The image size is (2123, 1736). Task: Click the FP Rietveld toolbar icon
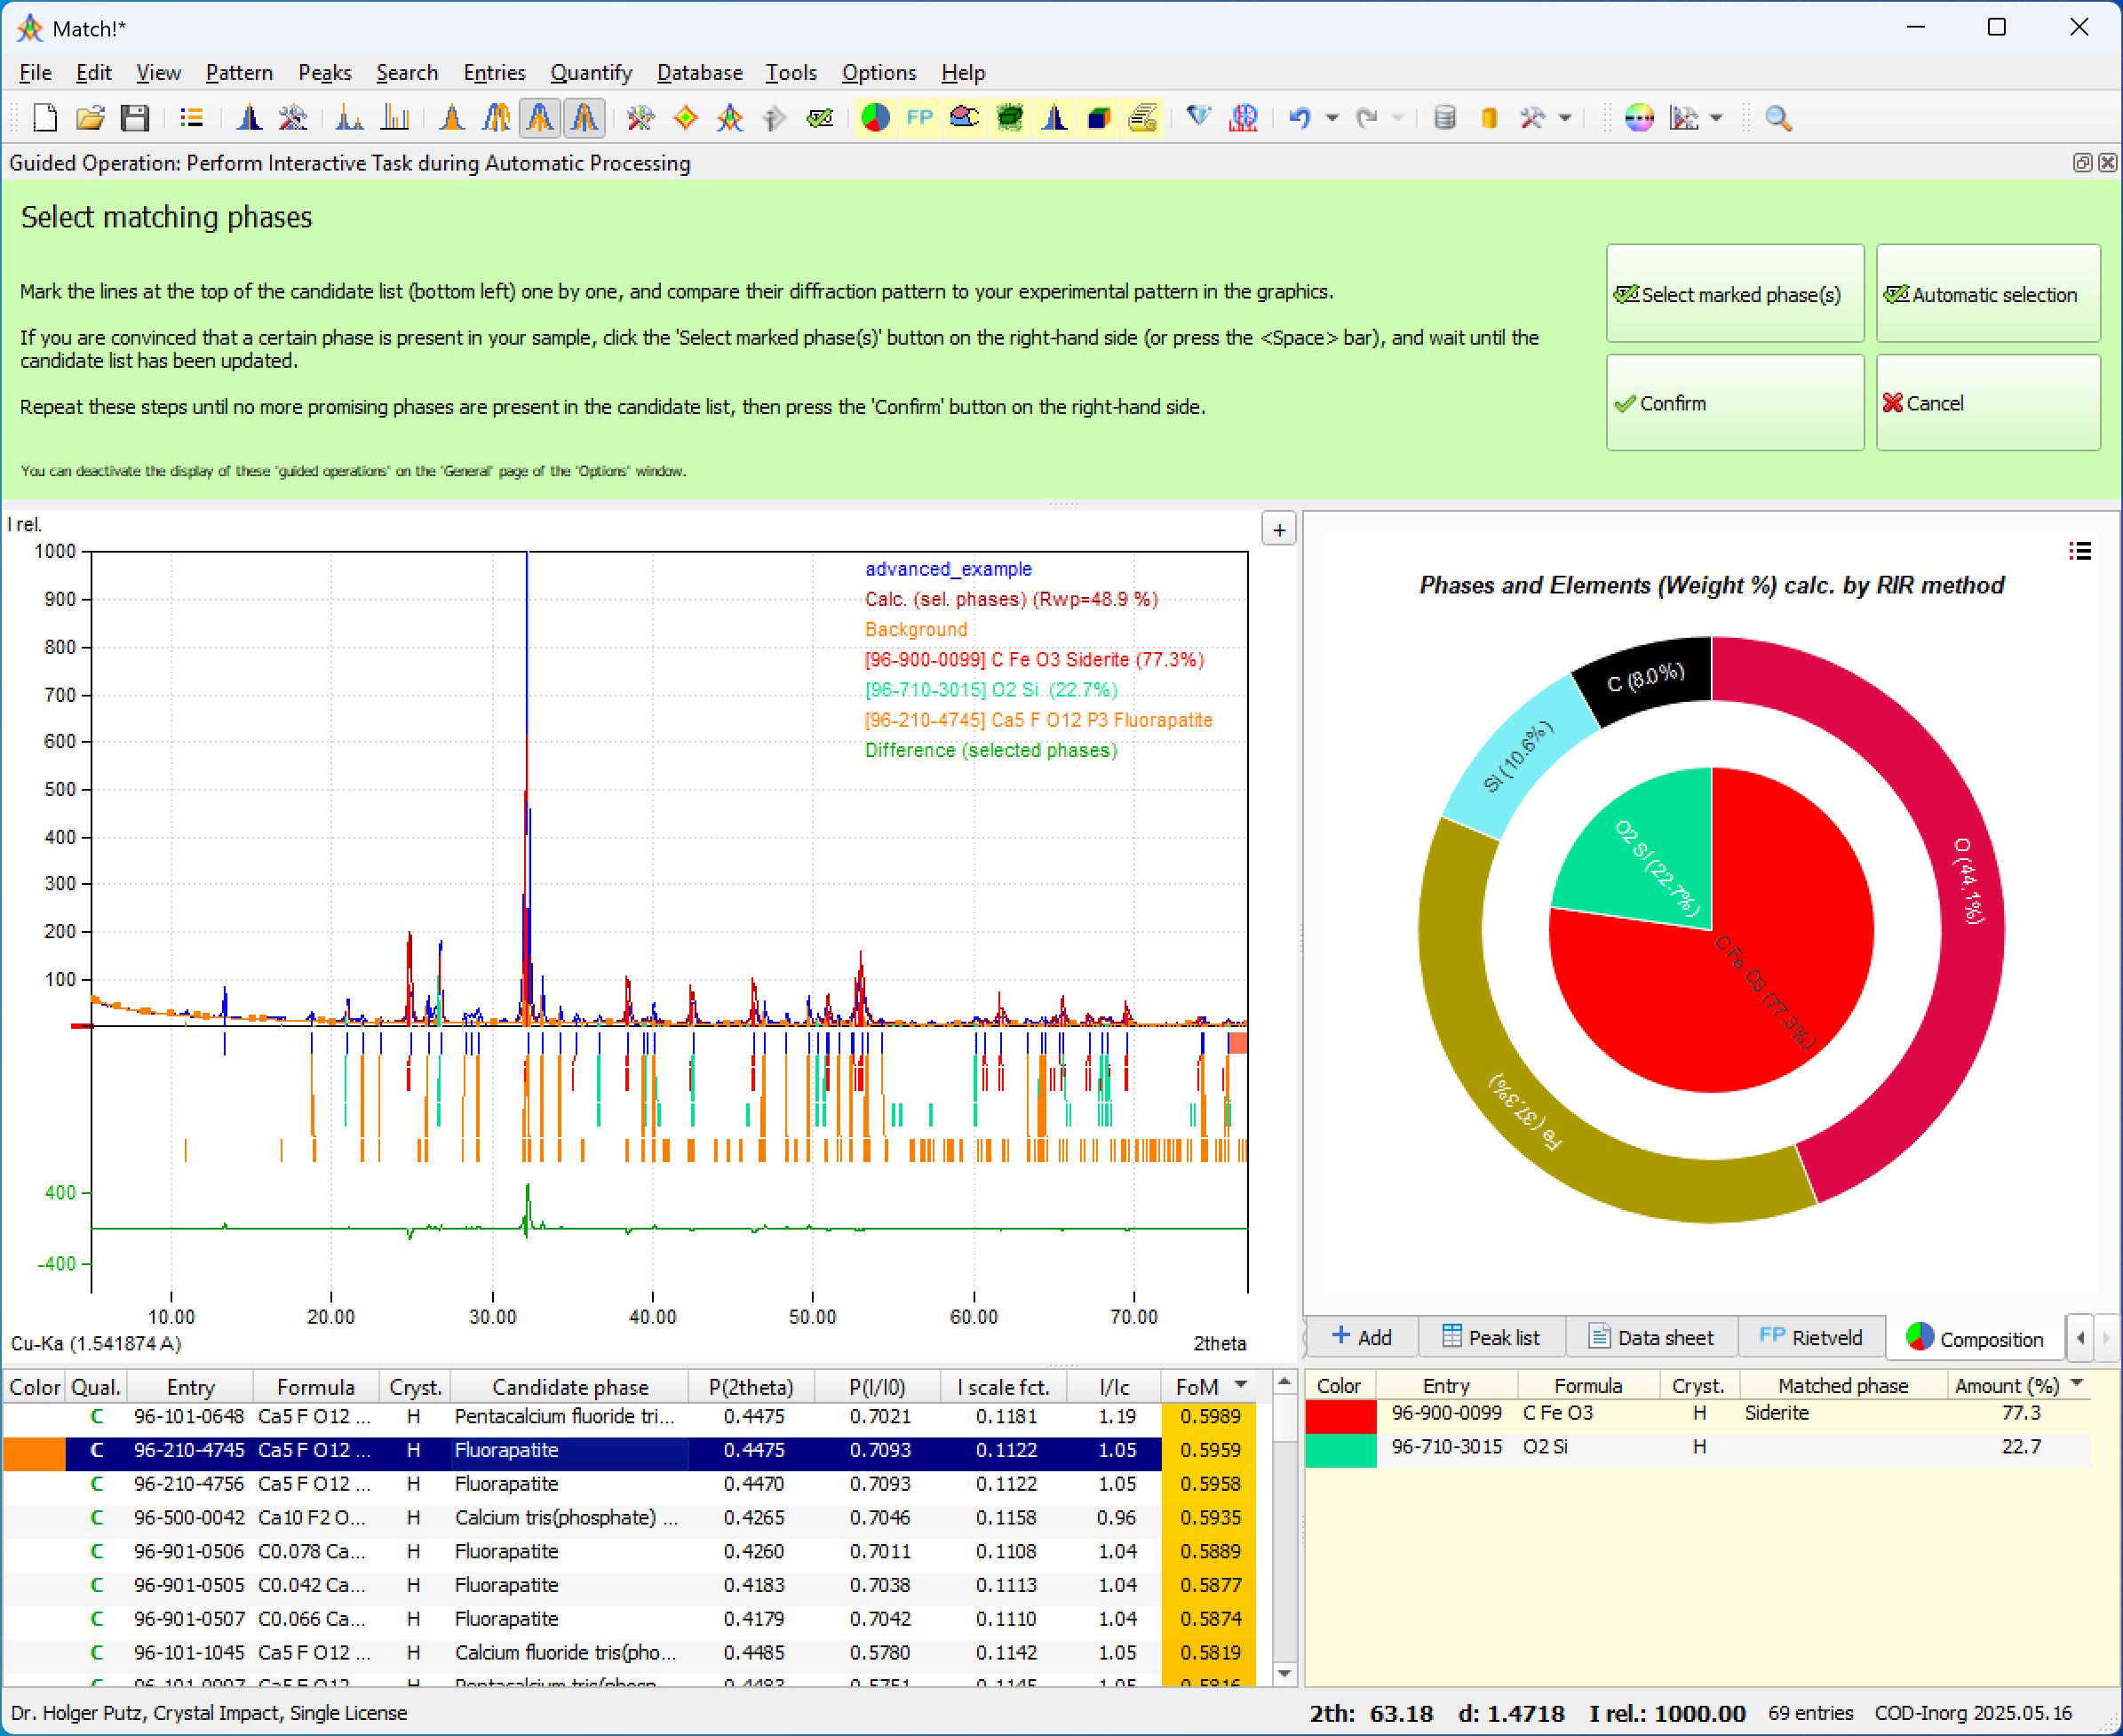click(x=919, y=118)
